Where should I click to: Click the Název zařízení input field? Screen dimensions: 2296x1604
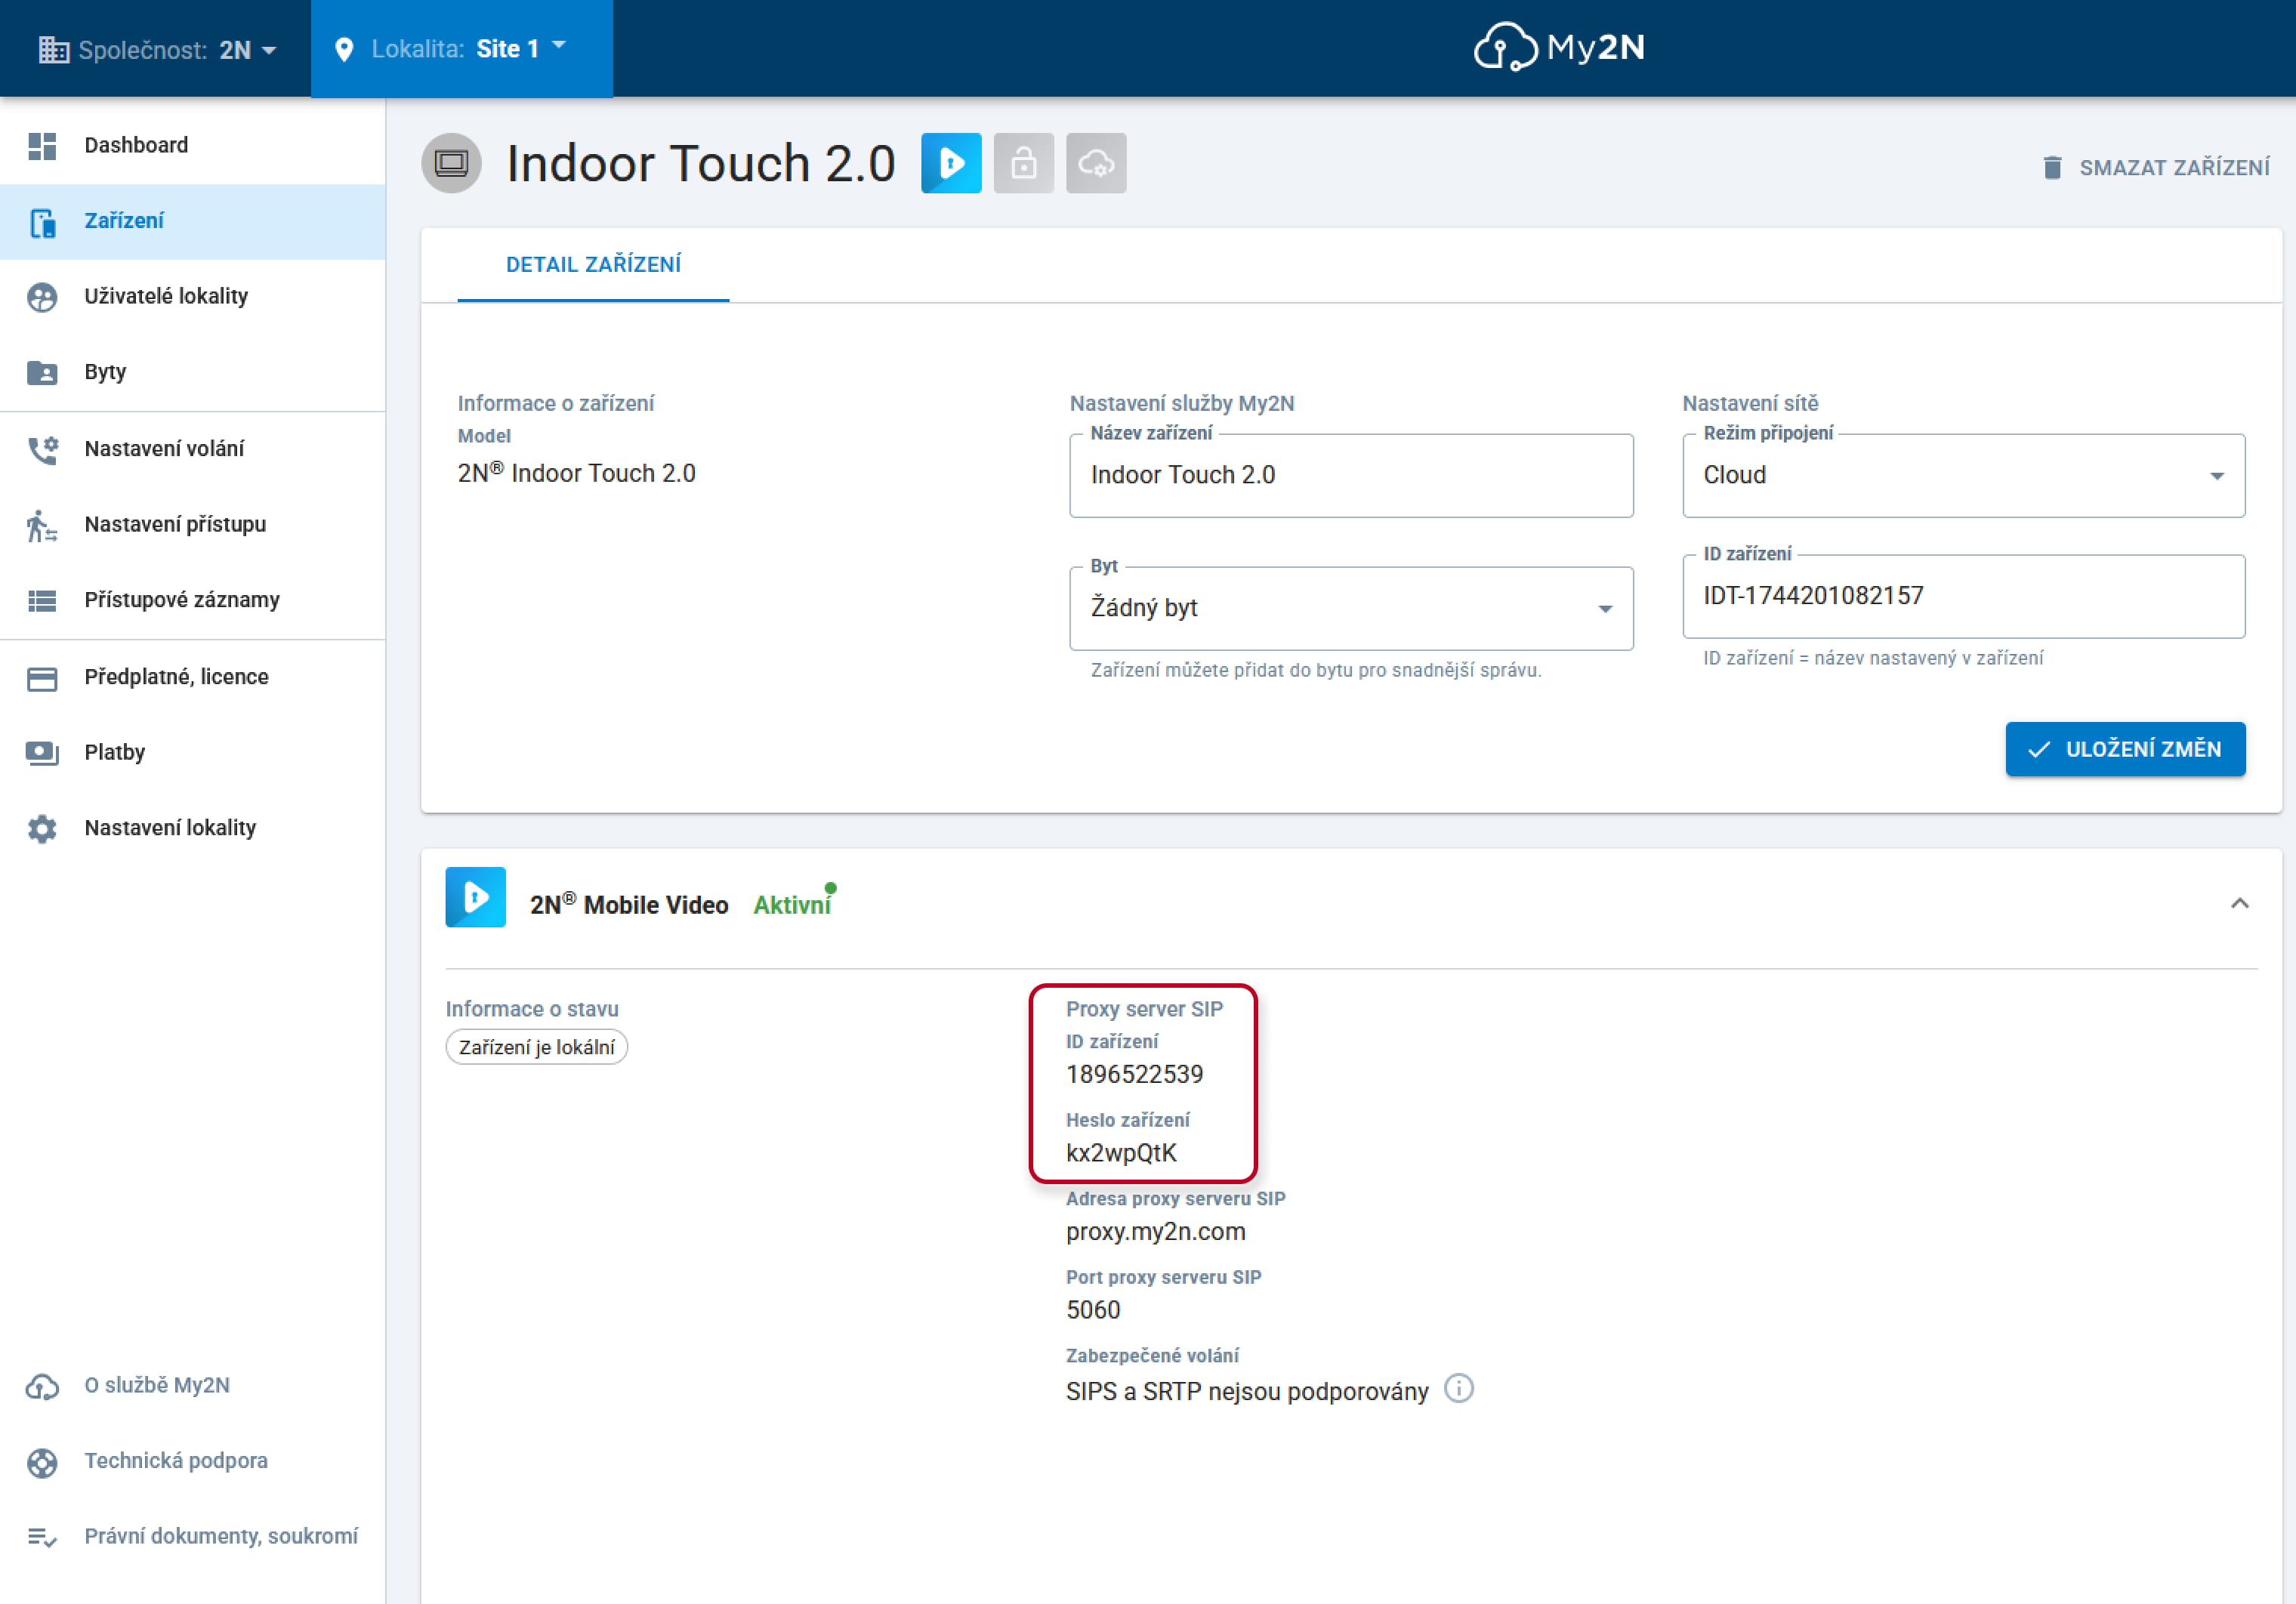pyautogui.click(x=1351, y=475)
